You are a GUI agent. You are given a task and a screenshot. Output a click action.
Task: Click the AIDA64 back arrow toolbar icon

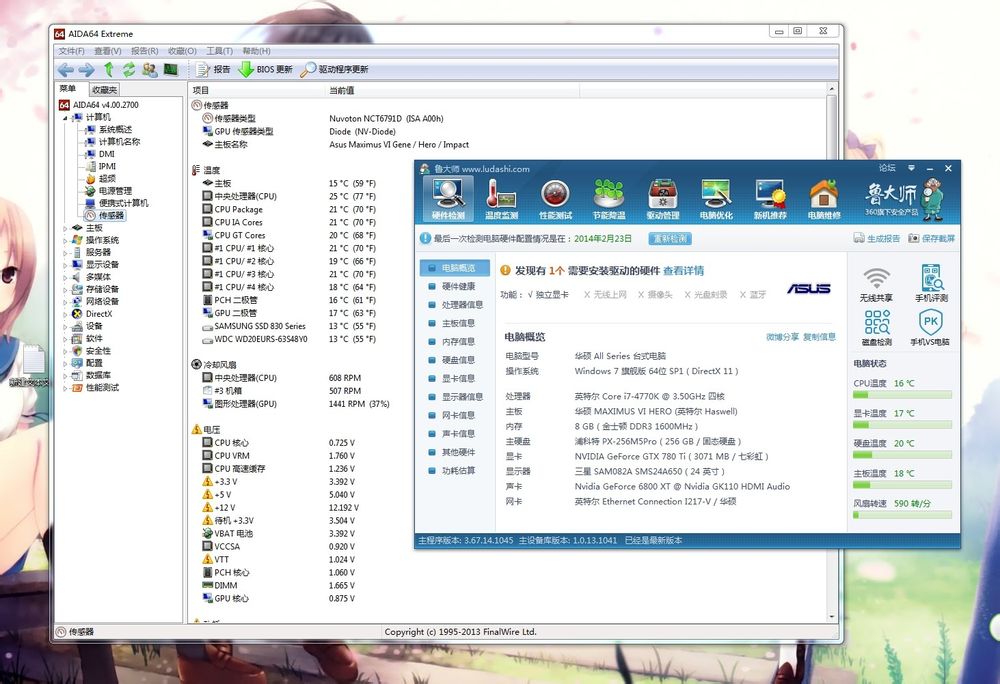(x=66, y=69)
